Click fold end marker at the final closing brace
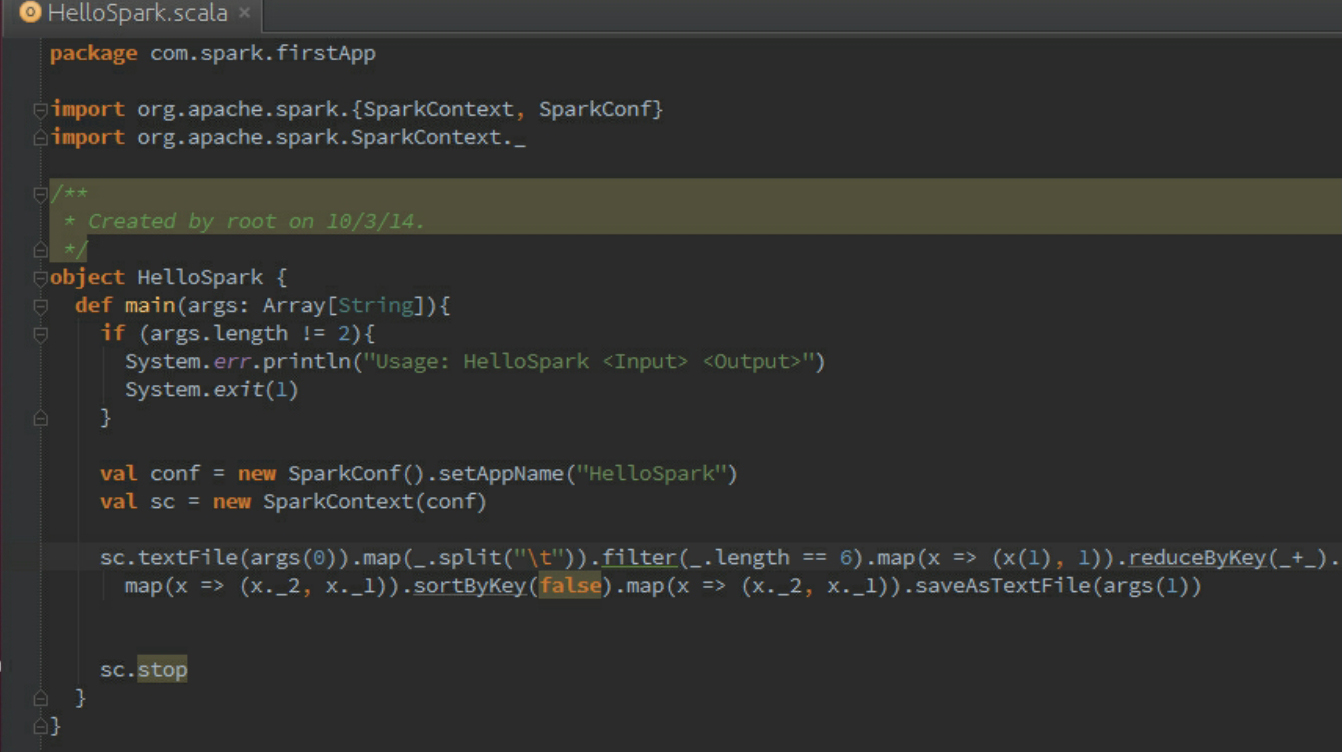 (40, 725)
